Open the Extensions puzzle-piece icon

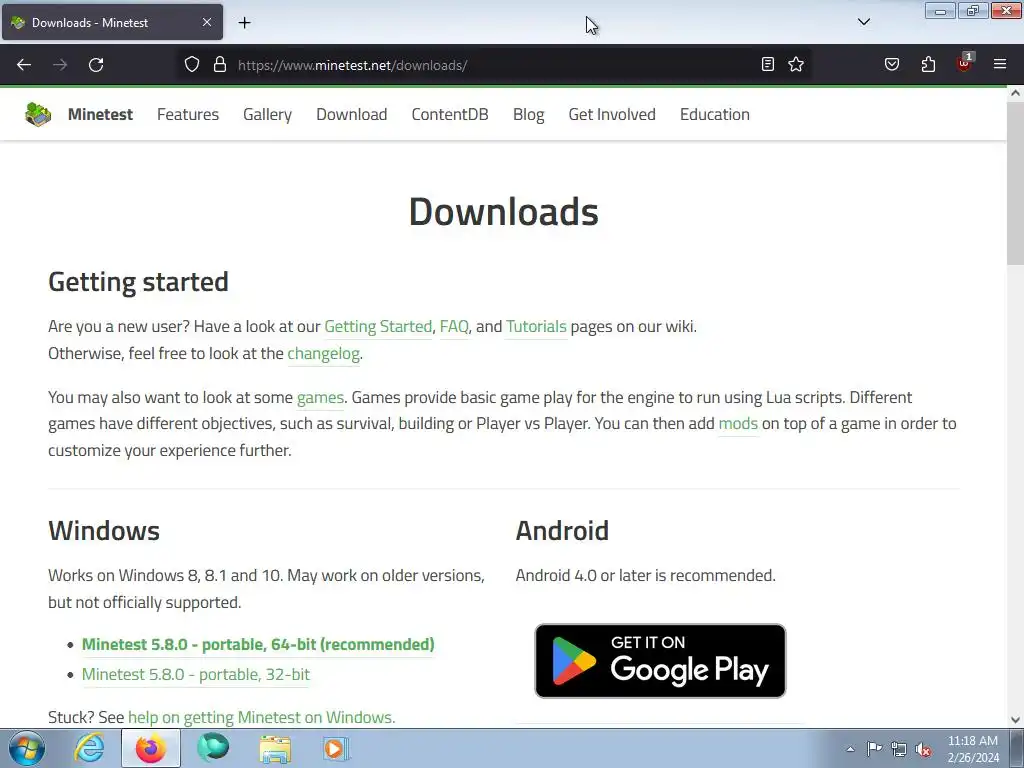point(928,64)
